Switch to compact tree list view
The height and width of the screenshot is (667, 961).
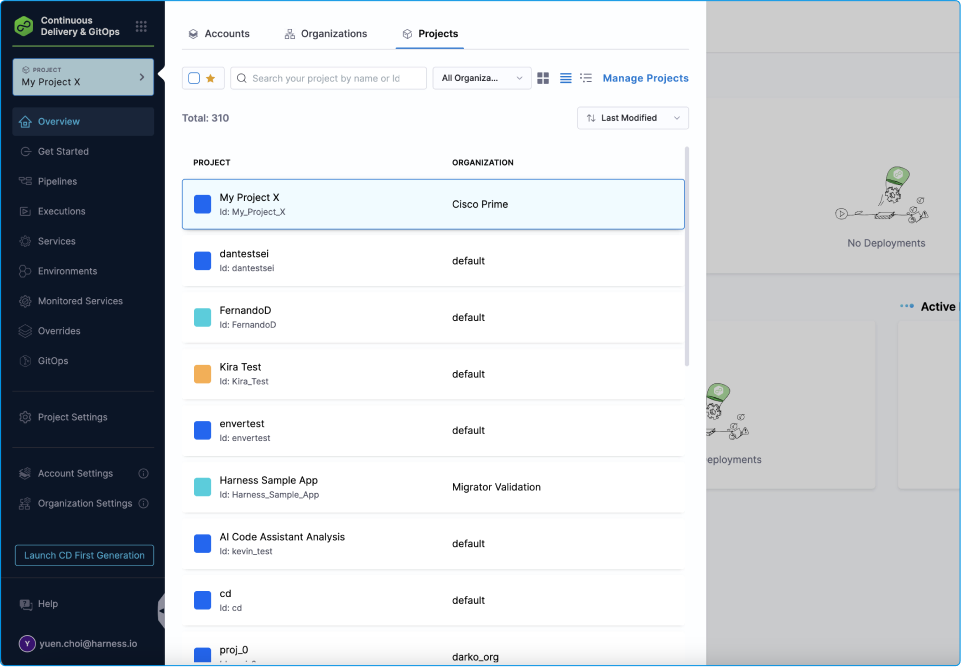click(586, 78)
